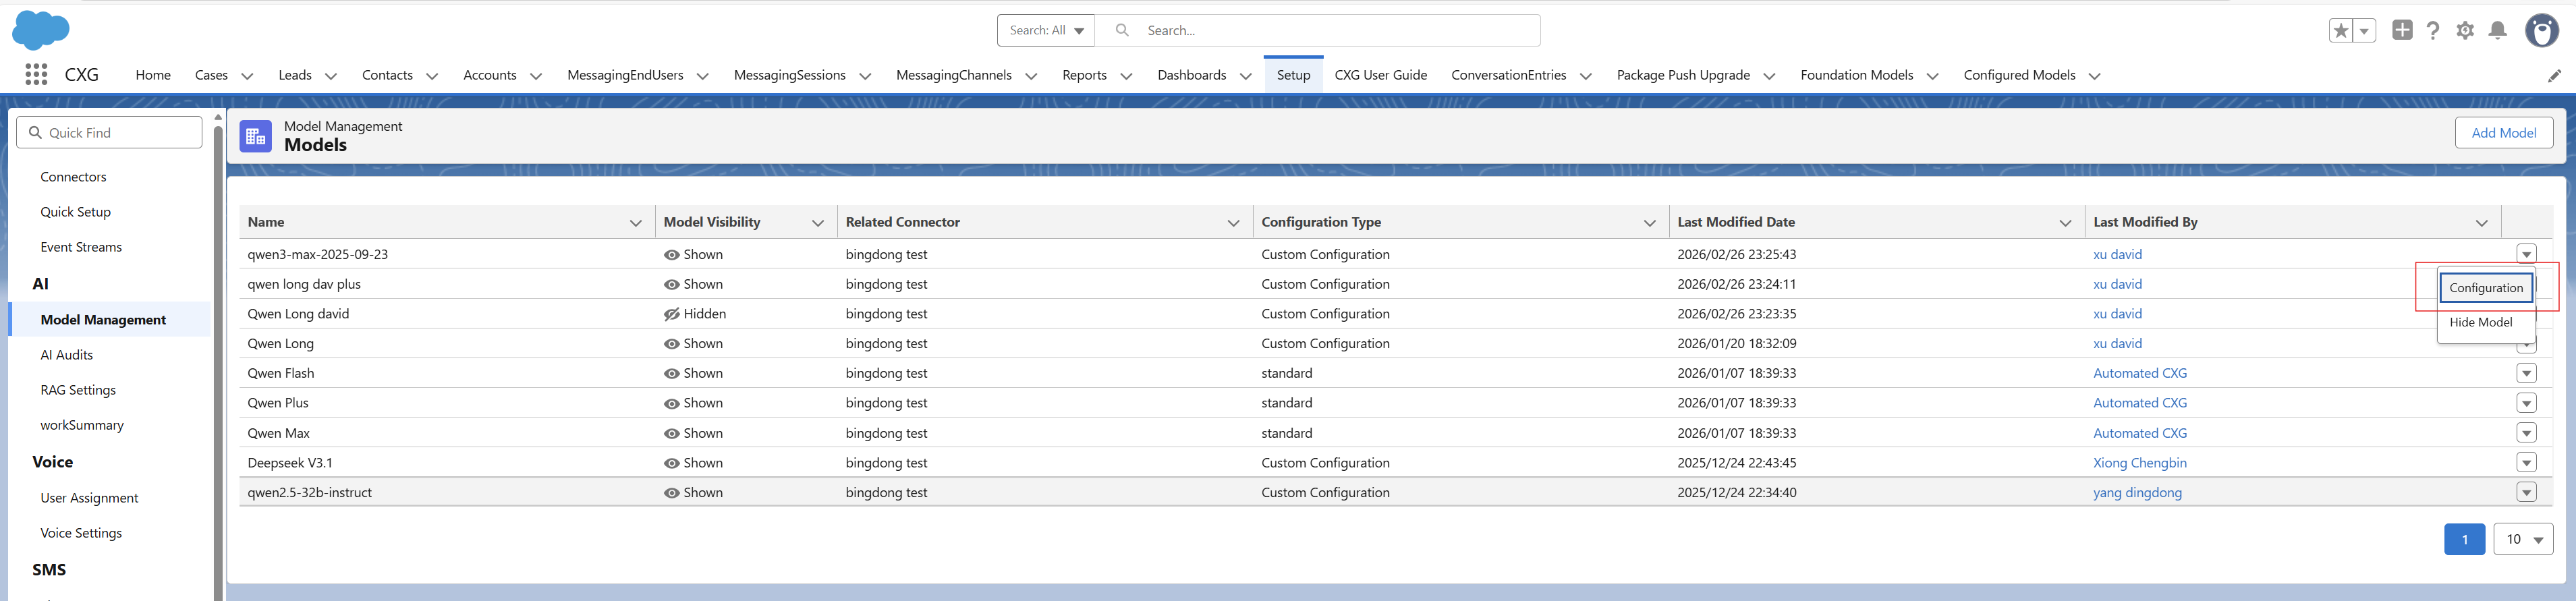Open xu david link on qwen3-max row
Screen dimensions: 2576x601
[2117, 255]
